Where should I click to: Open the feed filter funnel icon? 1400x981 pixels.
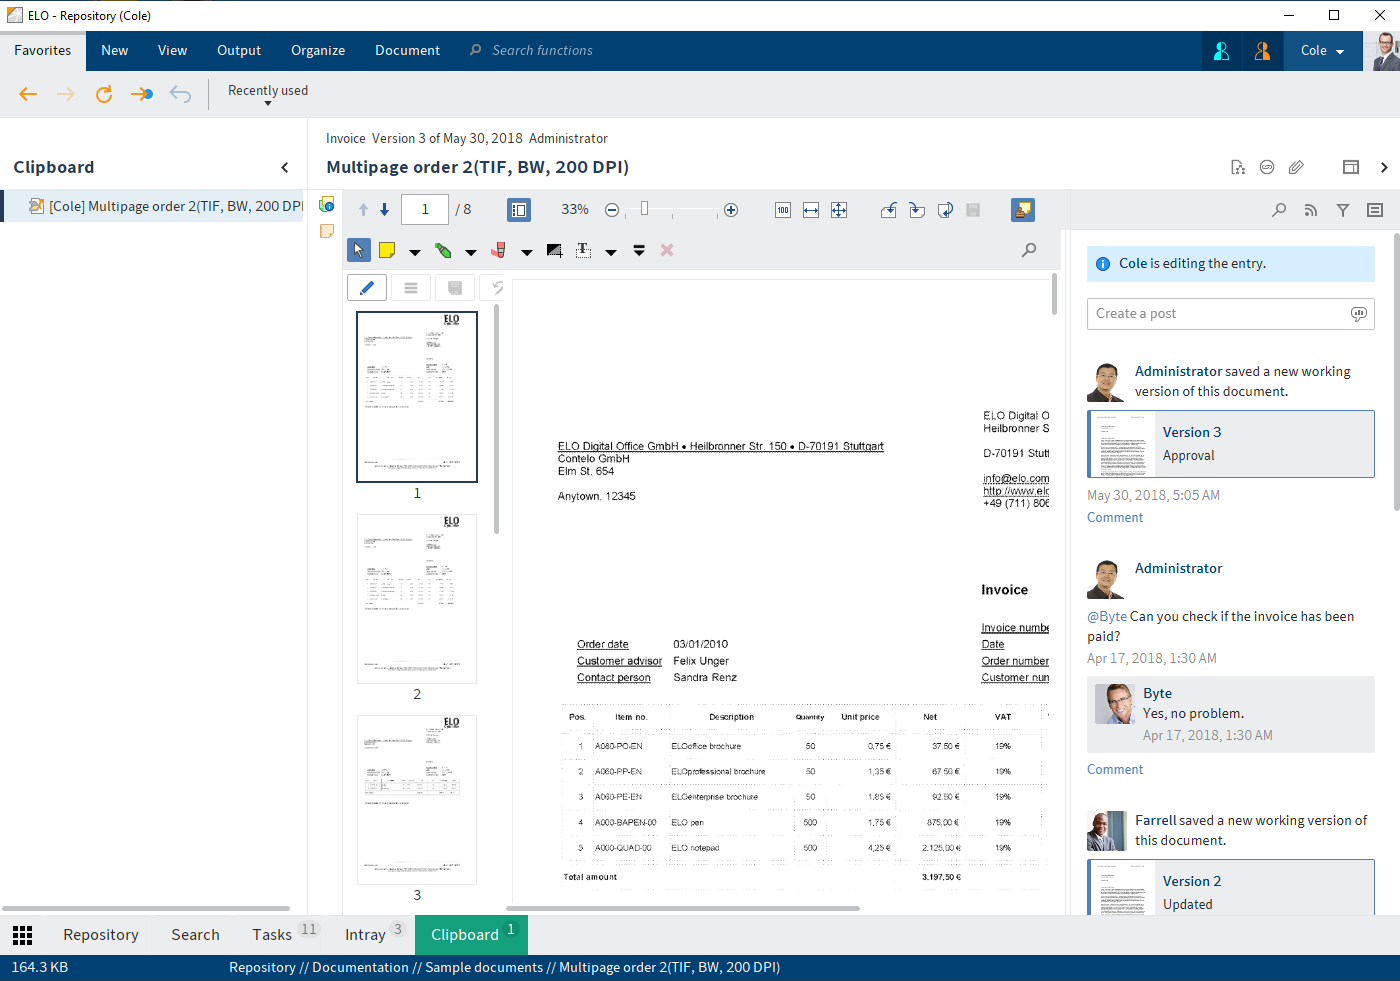click(1343, 210)
